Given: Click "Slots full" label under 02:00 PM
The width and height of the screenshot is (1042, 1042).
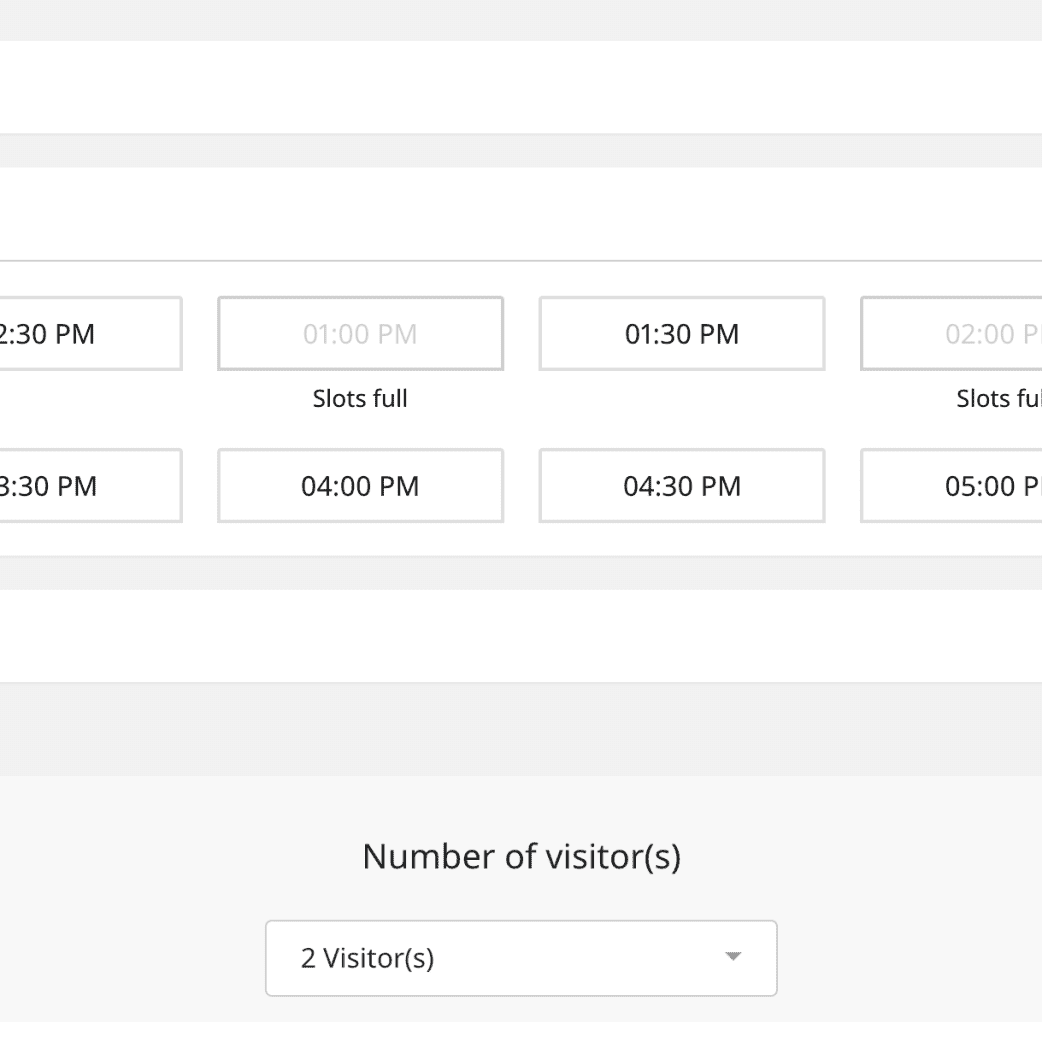Looking at the screenshot, I should point(997,399).
